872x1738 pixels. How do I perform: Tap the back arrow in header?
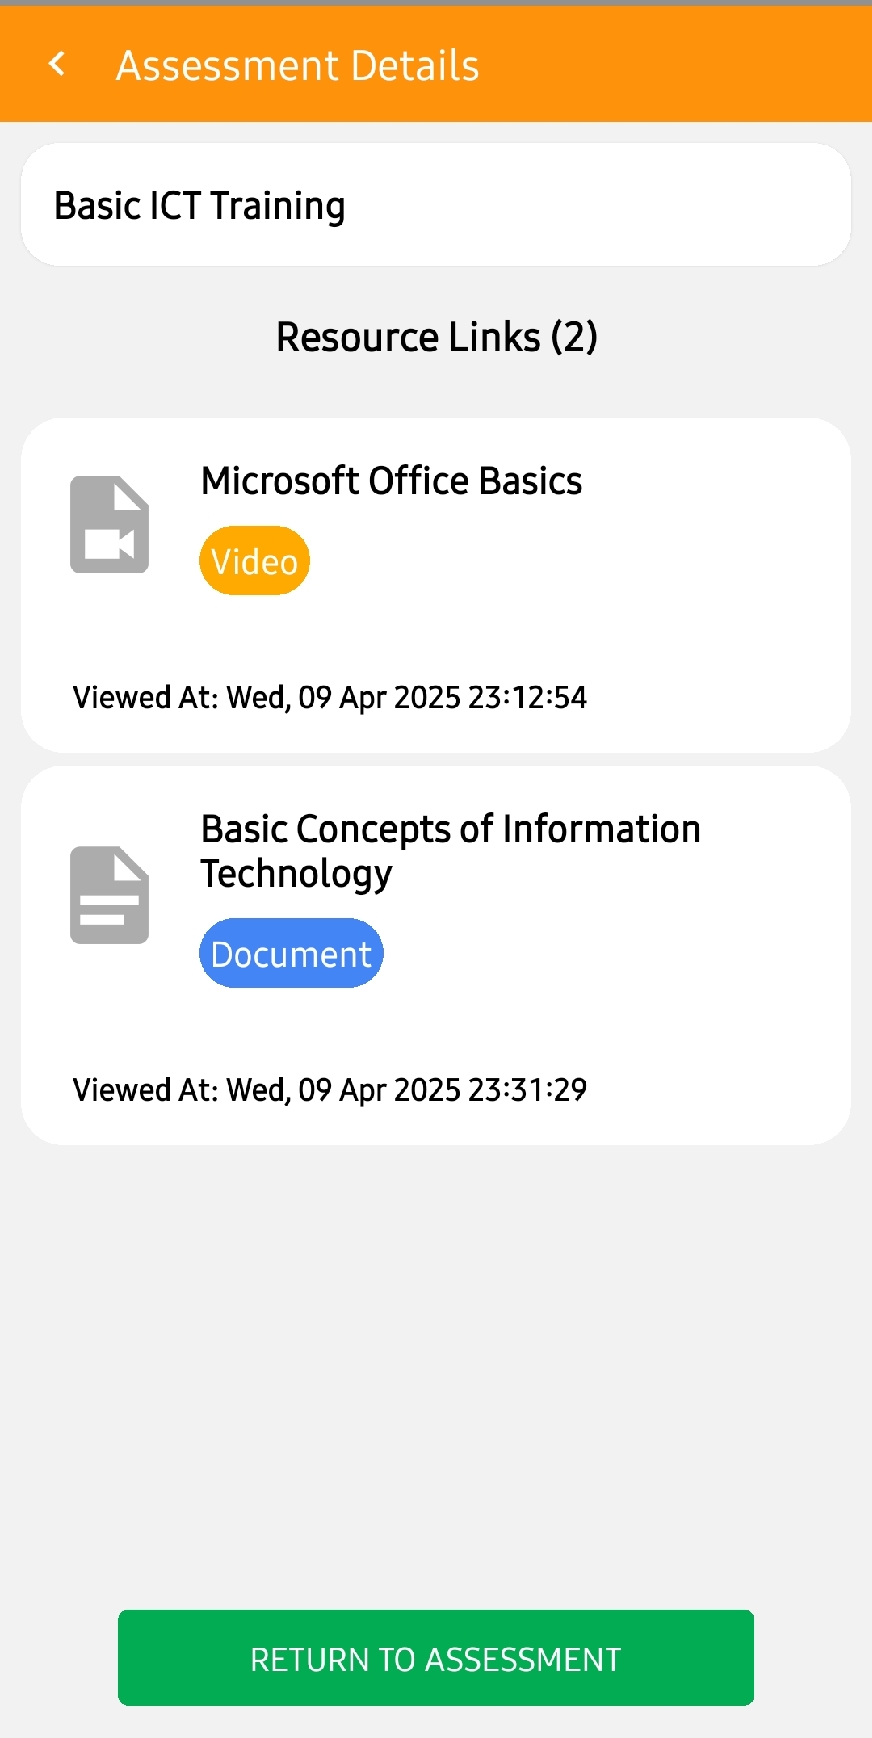pos(57,65)
